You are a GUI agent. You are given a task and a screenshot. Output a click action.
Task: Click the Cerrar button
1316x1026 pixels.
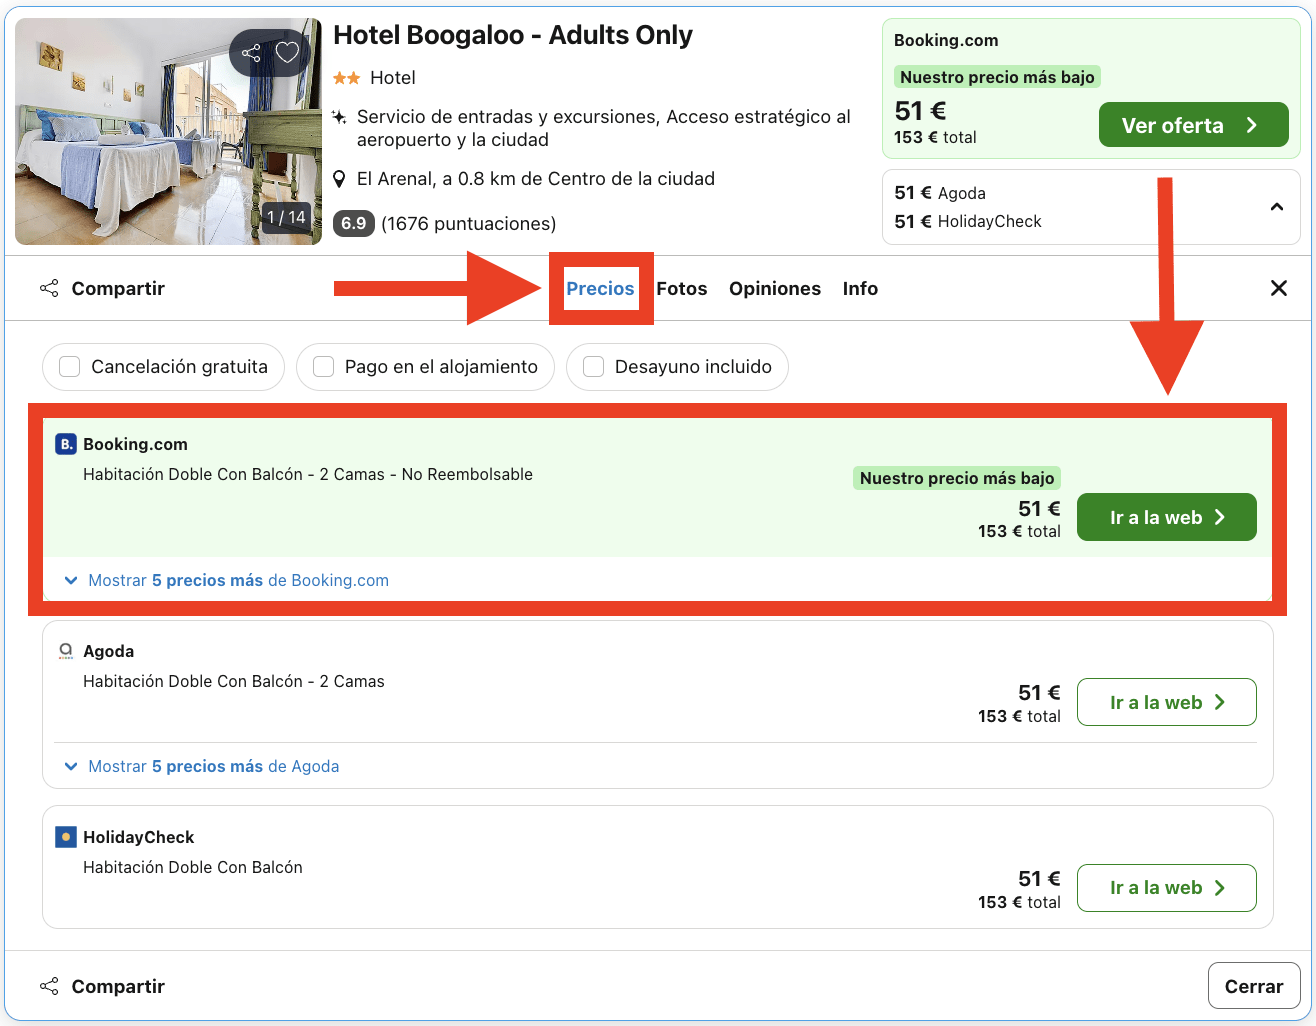pyautogui.click(x=1253, y=985)
